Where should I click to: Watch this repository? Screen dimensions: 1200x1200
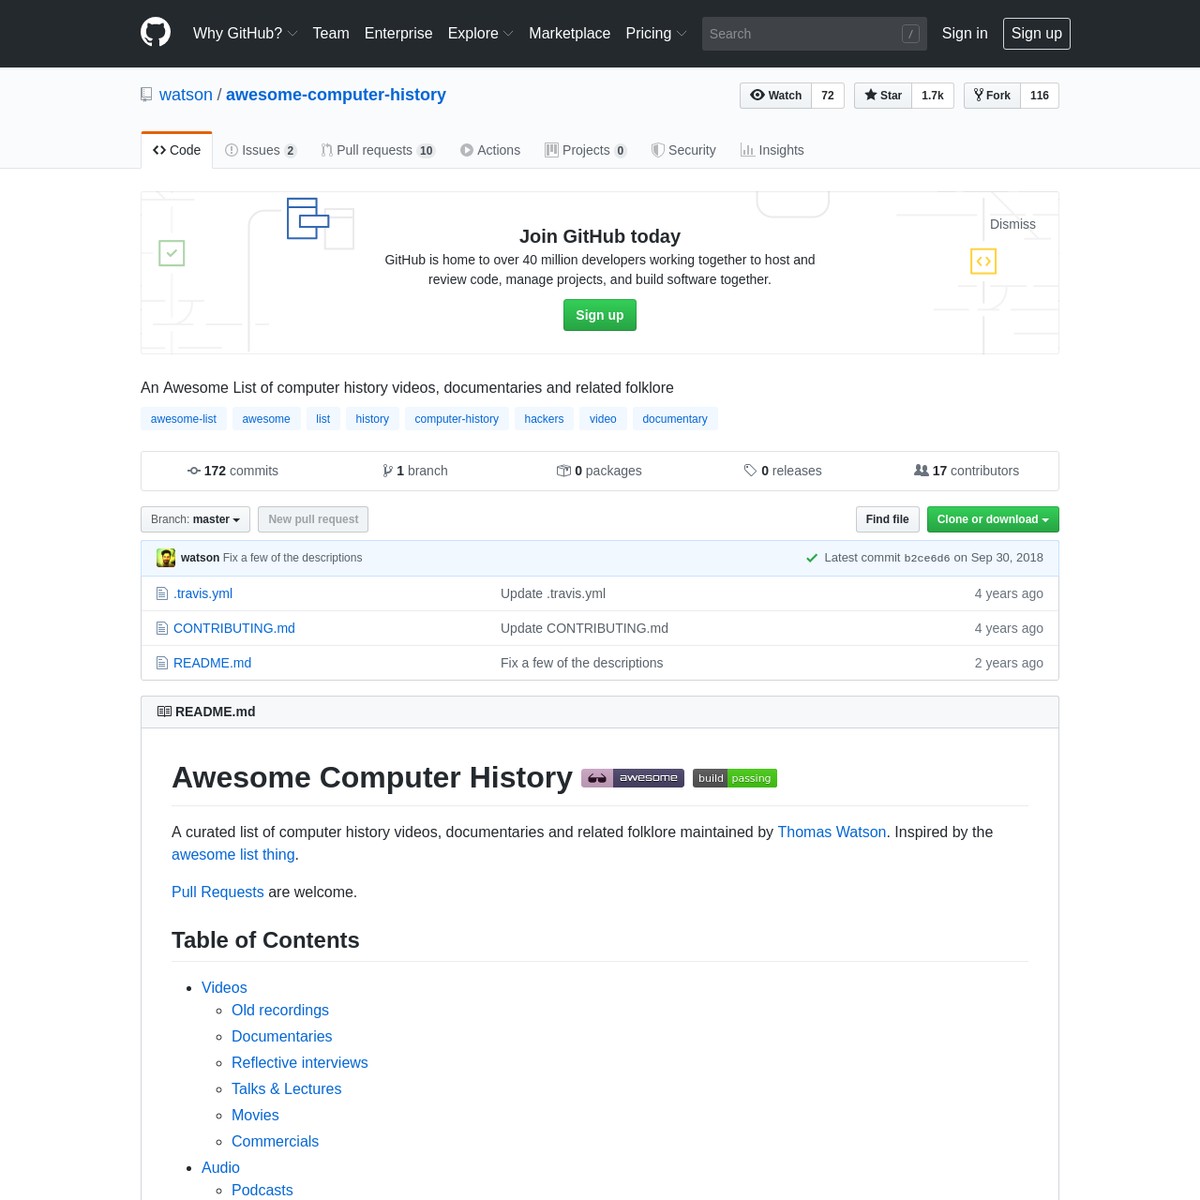pos(776,95)
